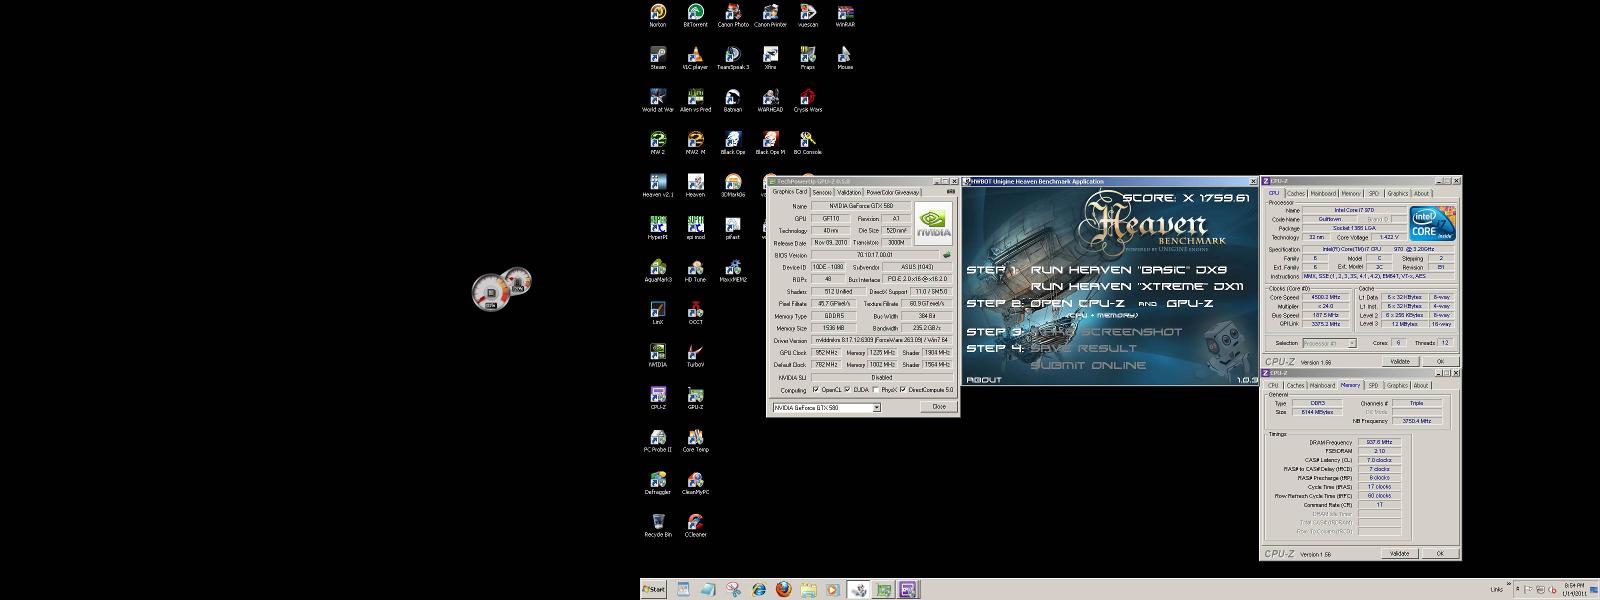
Task: Open Graphics tab in CPU-Z memory timings window
Action: point(1398,385)
